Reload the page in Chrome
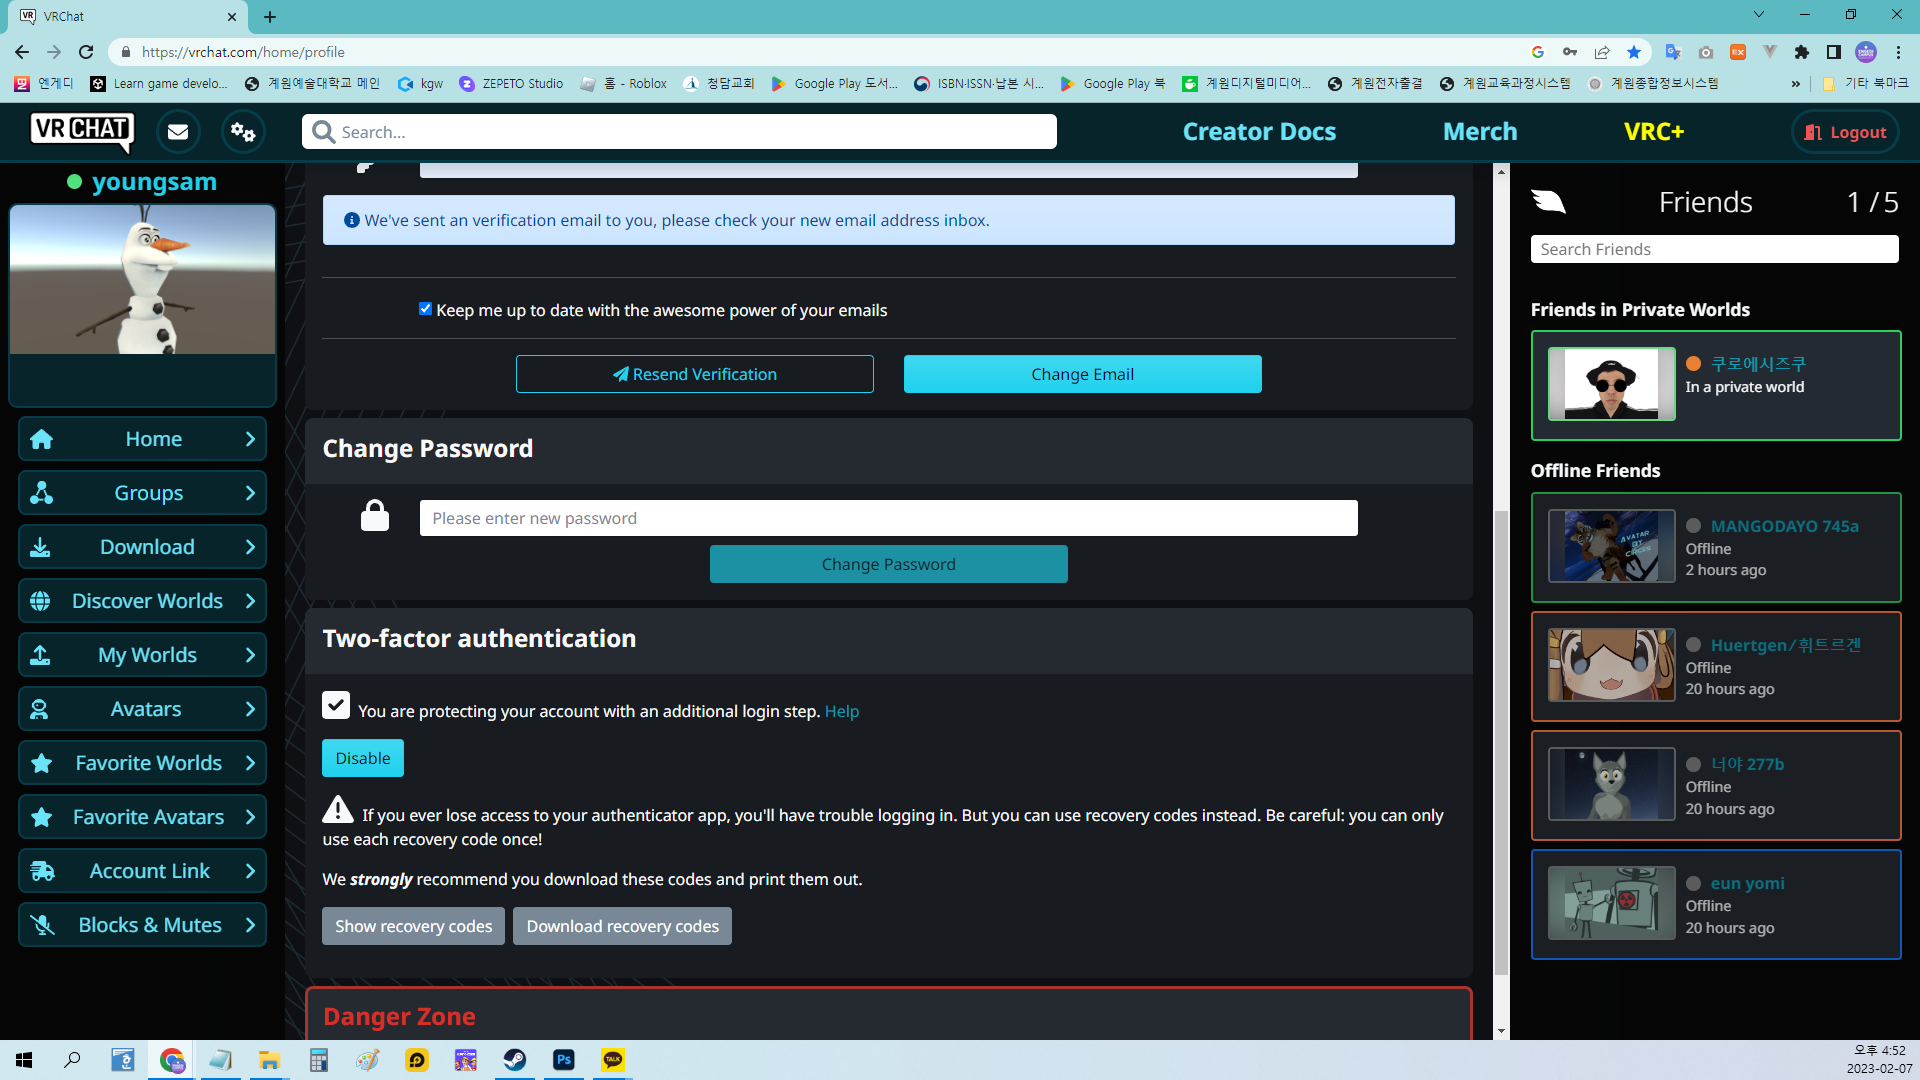This screenshot has width=1920, height=1080. pyautogui.click(x=86, y=52)
